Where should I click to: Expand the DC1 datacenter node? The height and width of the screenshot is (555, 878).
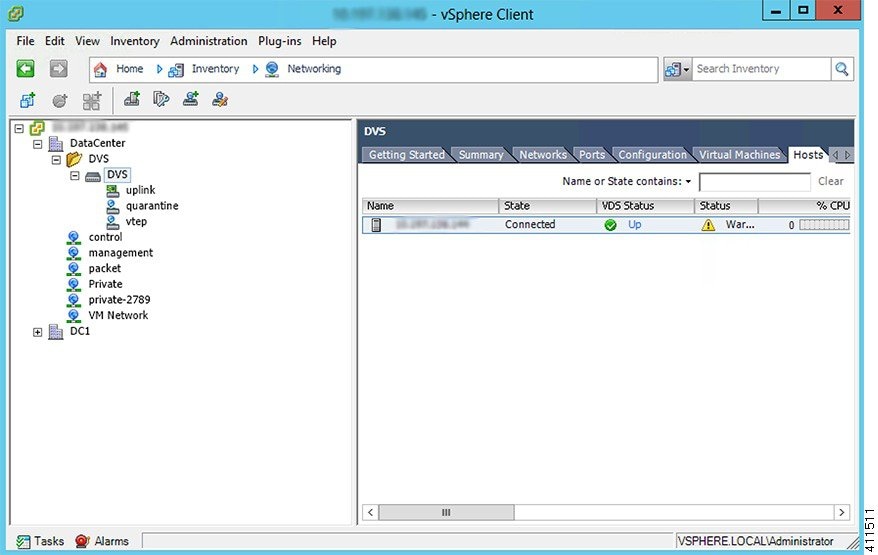pos(38,332)
